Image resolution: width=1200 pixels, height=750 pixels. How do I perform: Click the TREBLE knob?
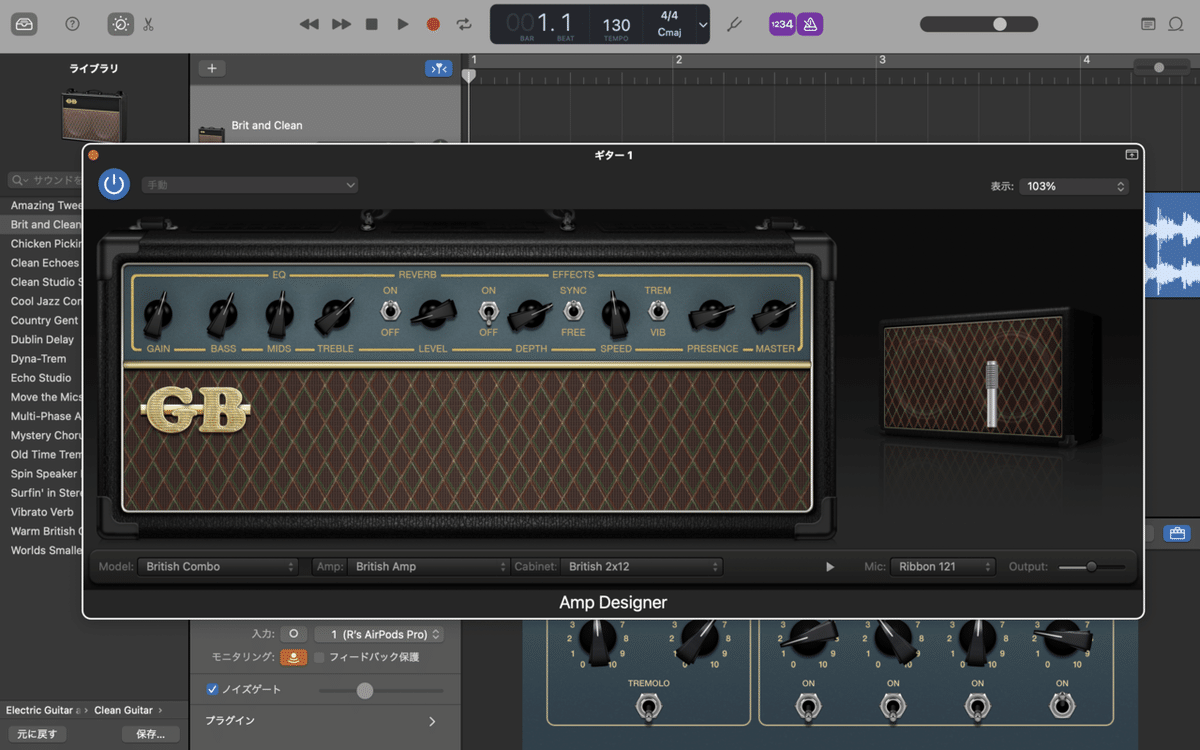point(334,317)
